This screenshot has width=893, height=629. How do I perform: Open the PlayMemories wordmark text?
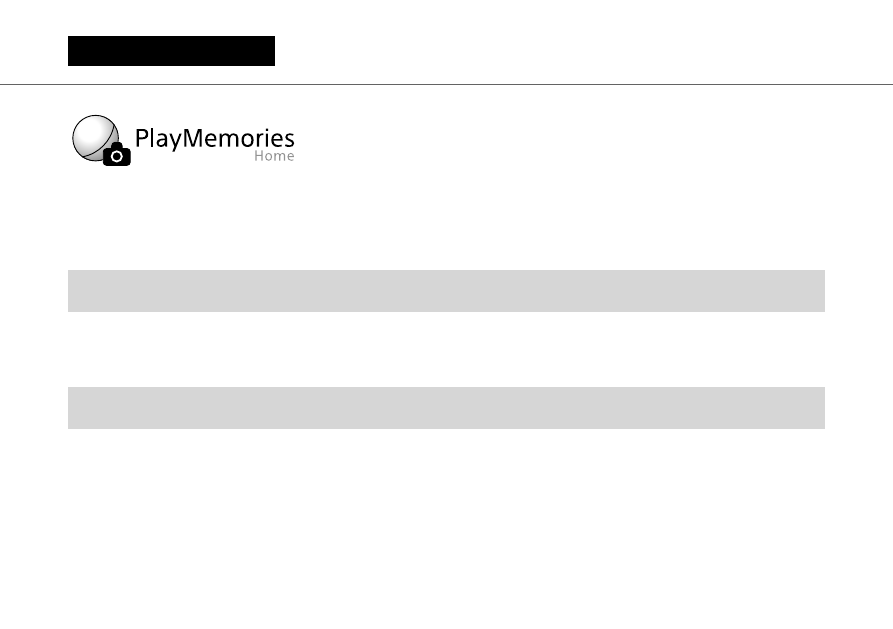(x=215, y=138)
